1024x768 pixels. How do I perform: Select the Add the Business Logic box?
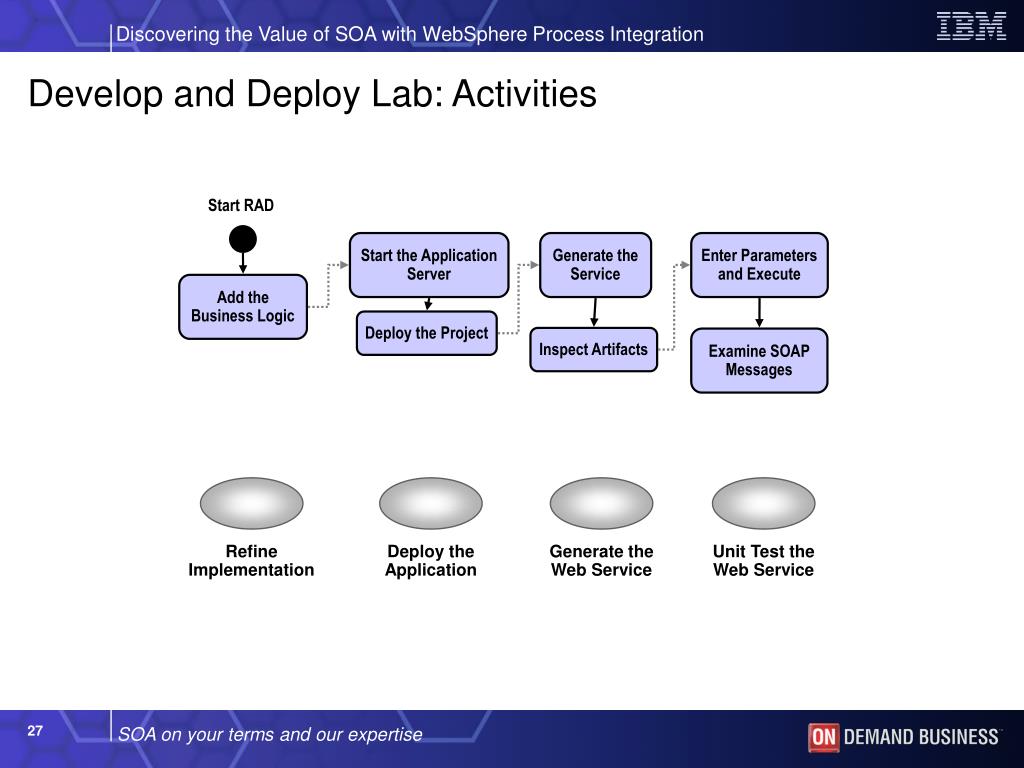tap(243, 307)
